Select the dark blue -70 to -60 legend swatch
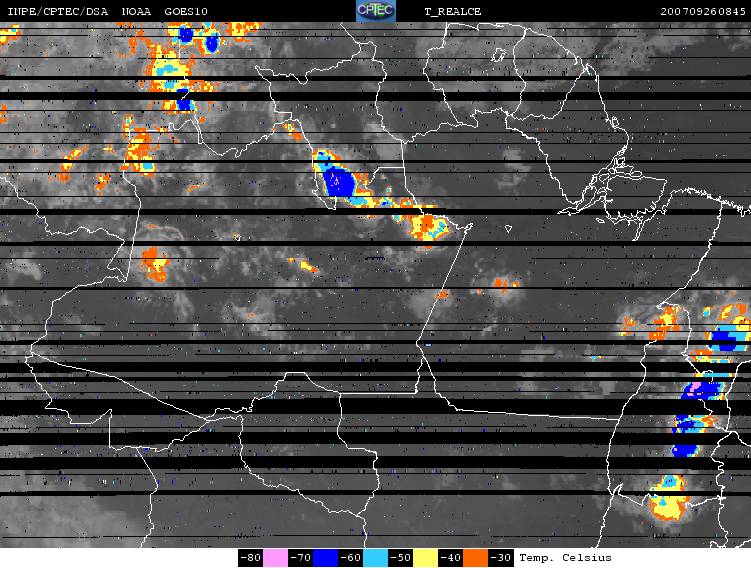This screenshot has width=751, height=568. coord(326,558)
